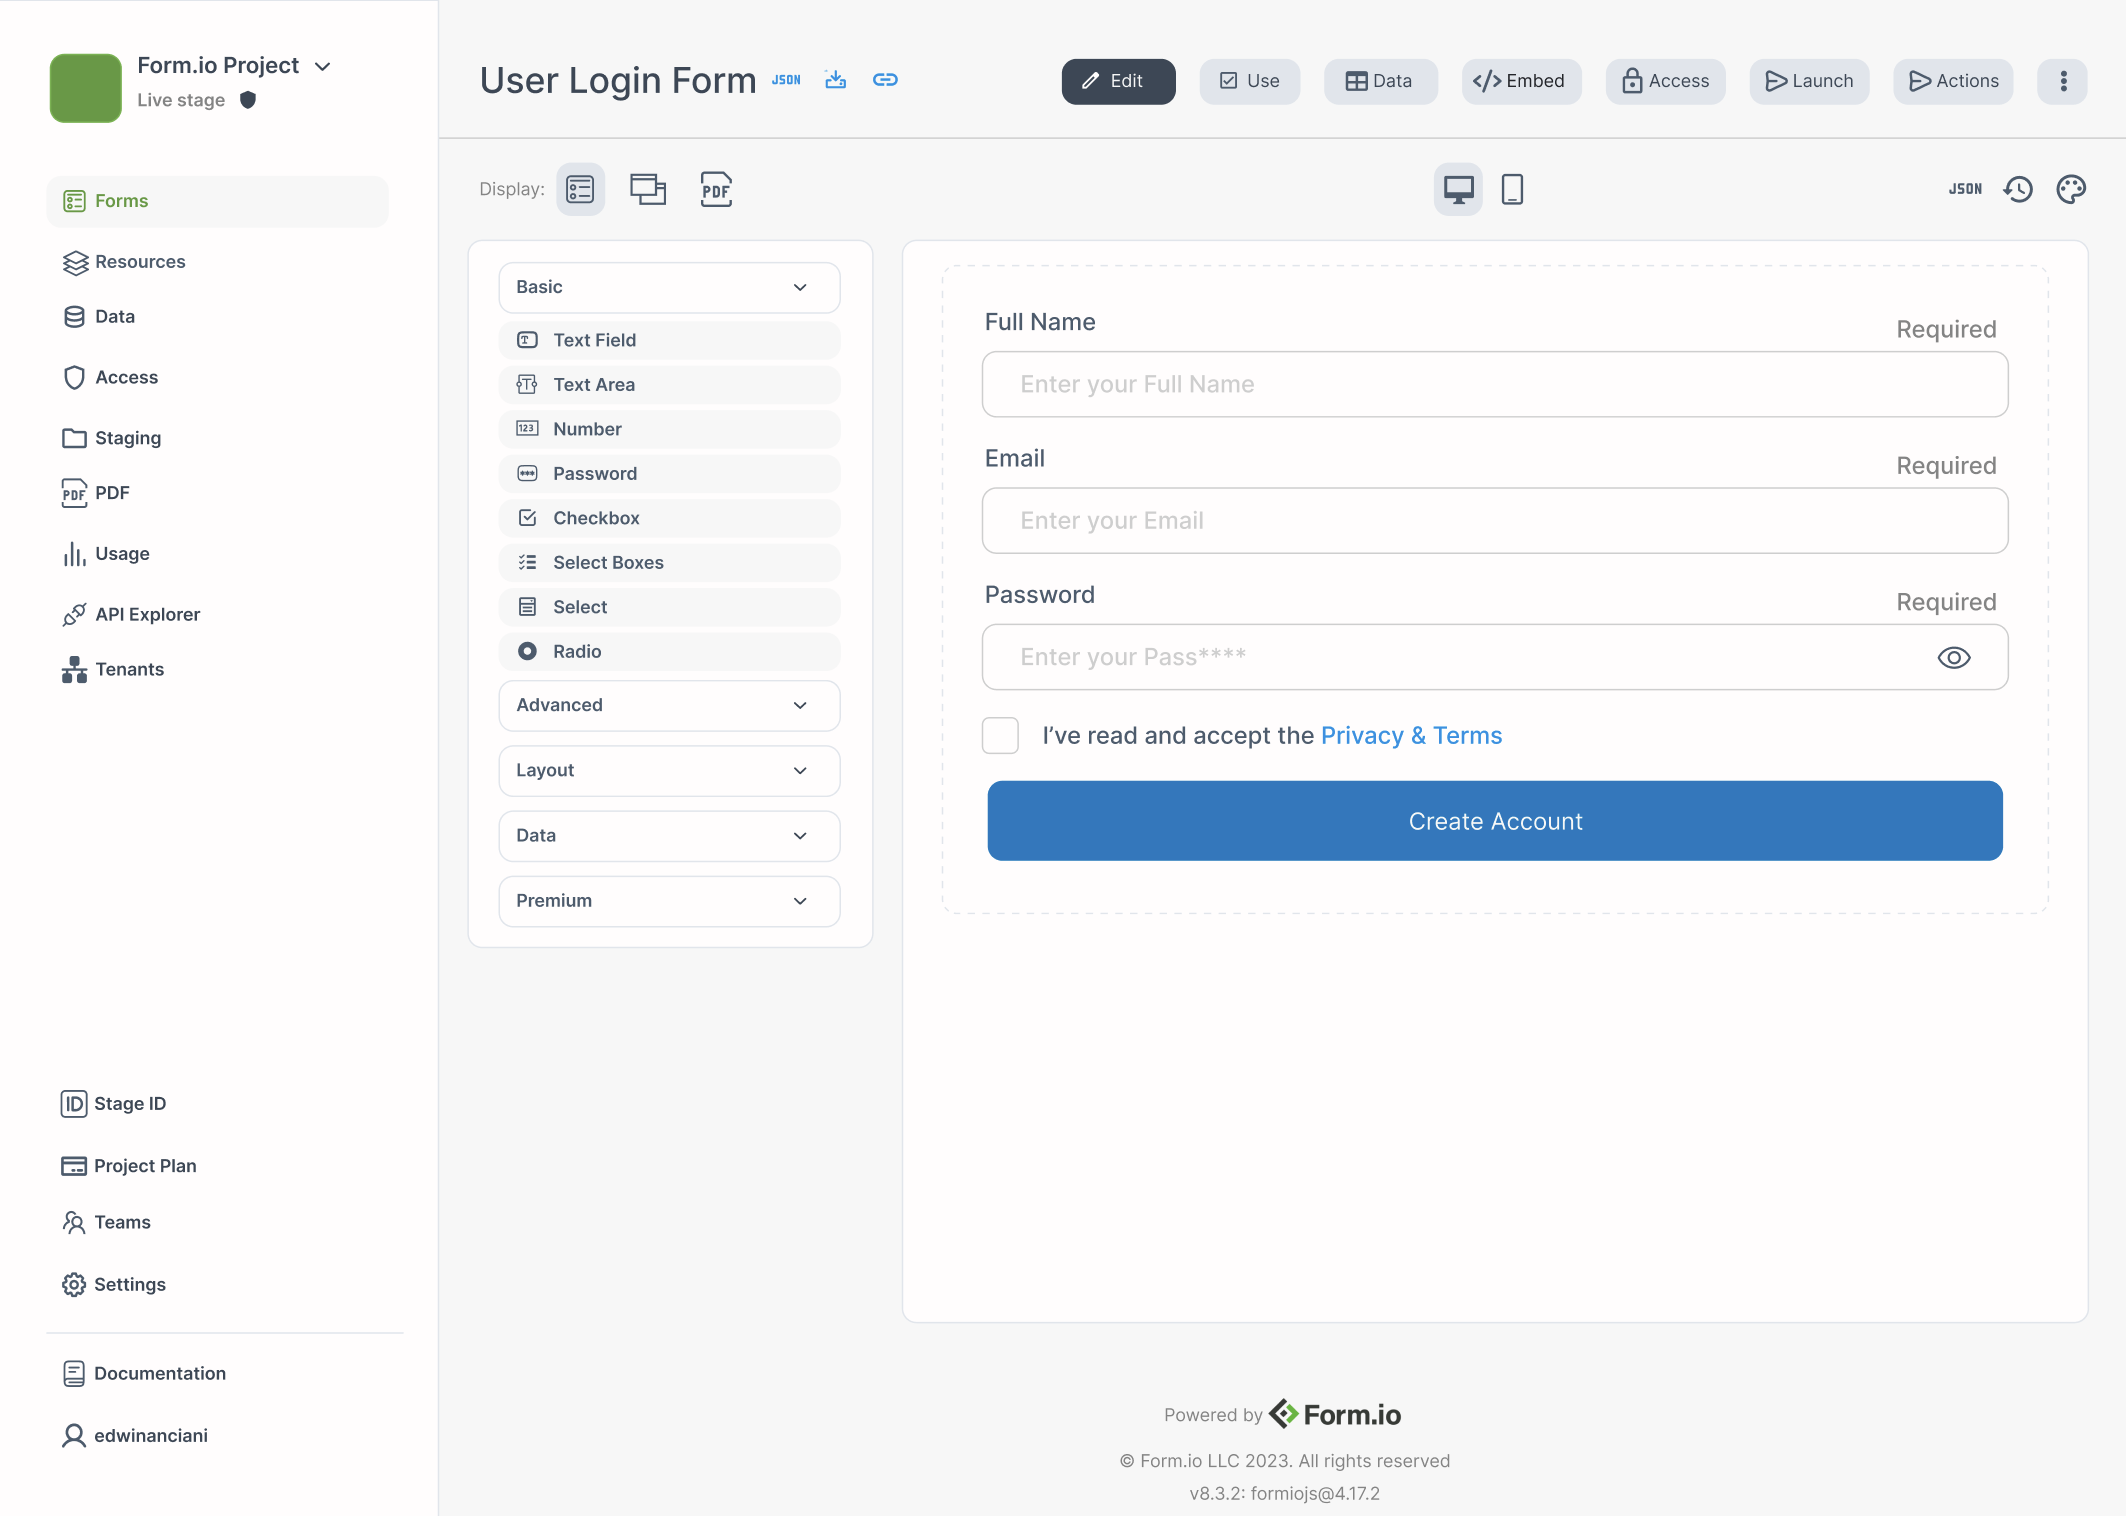Click the download form icon beside title
2126x1516 pixels.
coord(836,80)
